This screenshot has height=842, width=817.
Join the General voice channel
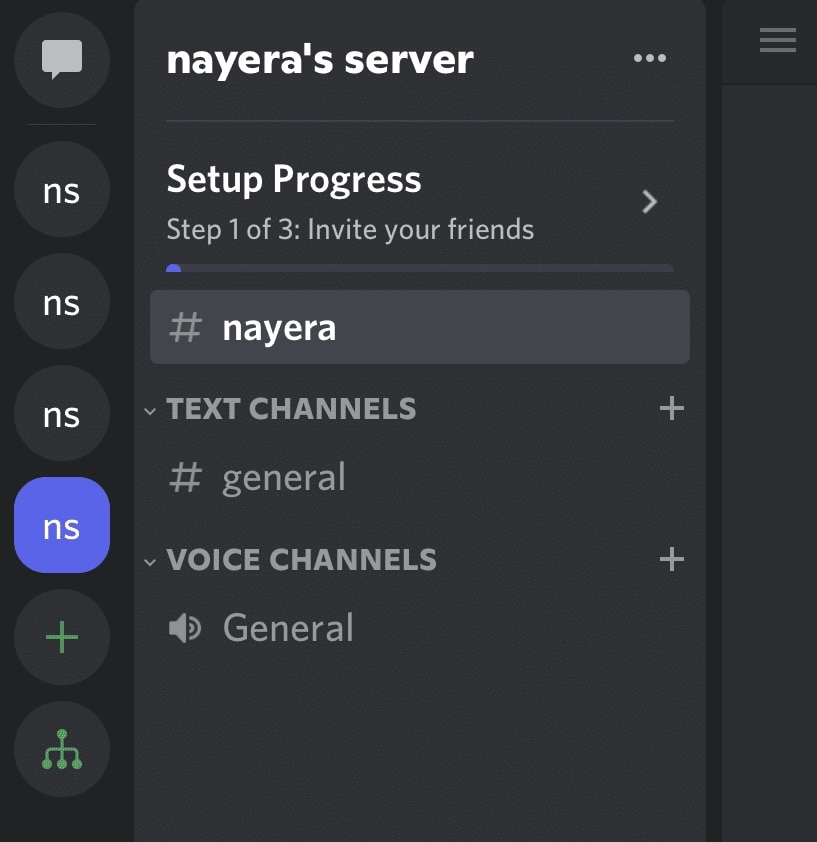[x=420, y=628]
